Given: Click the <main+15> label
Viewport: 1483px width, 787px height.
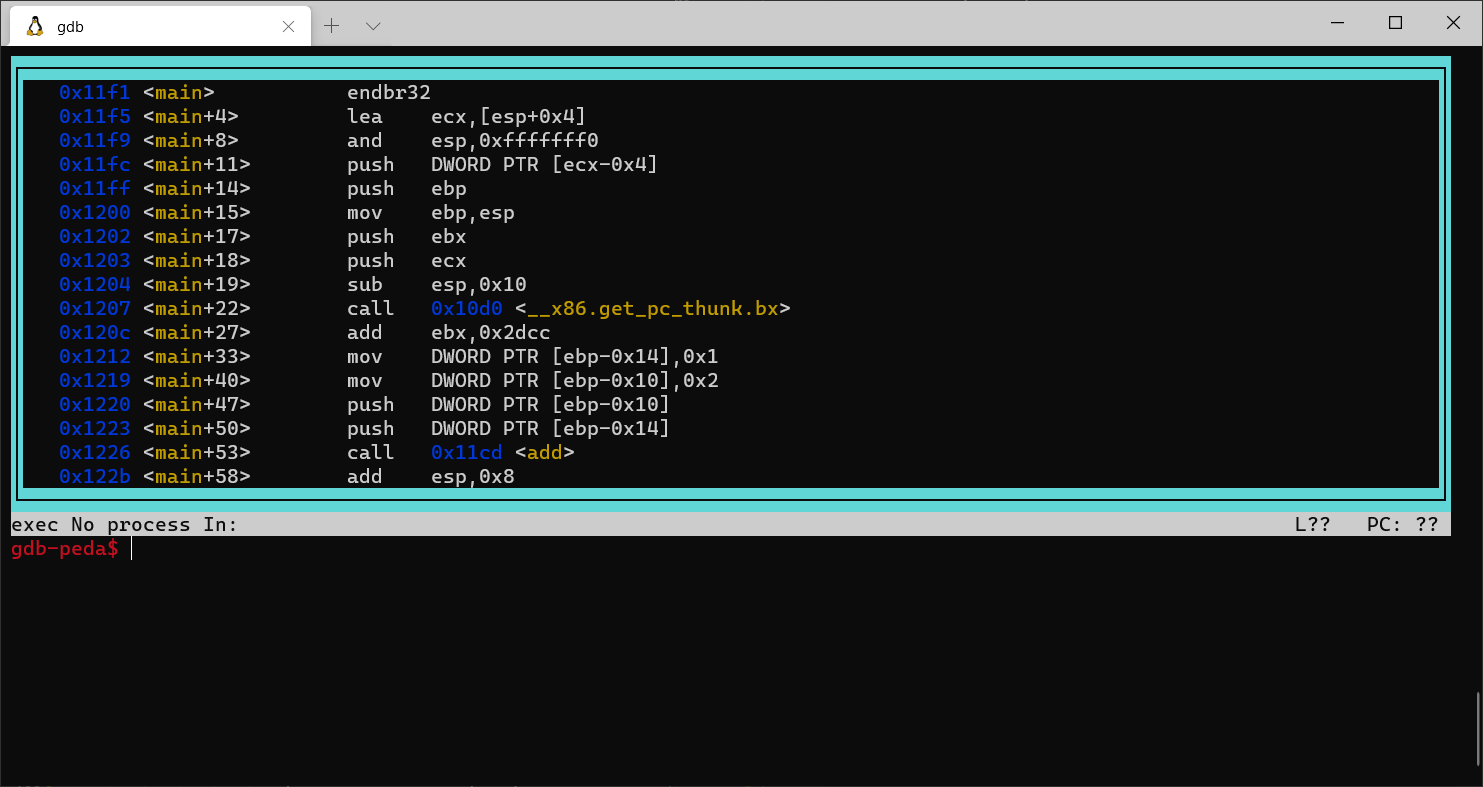Looking at the screenshot, I should point(197,212).
